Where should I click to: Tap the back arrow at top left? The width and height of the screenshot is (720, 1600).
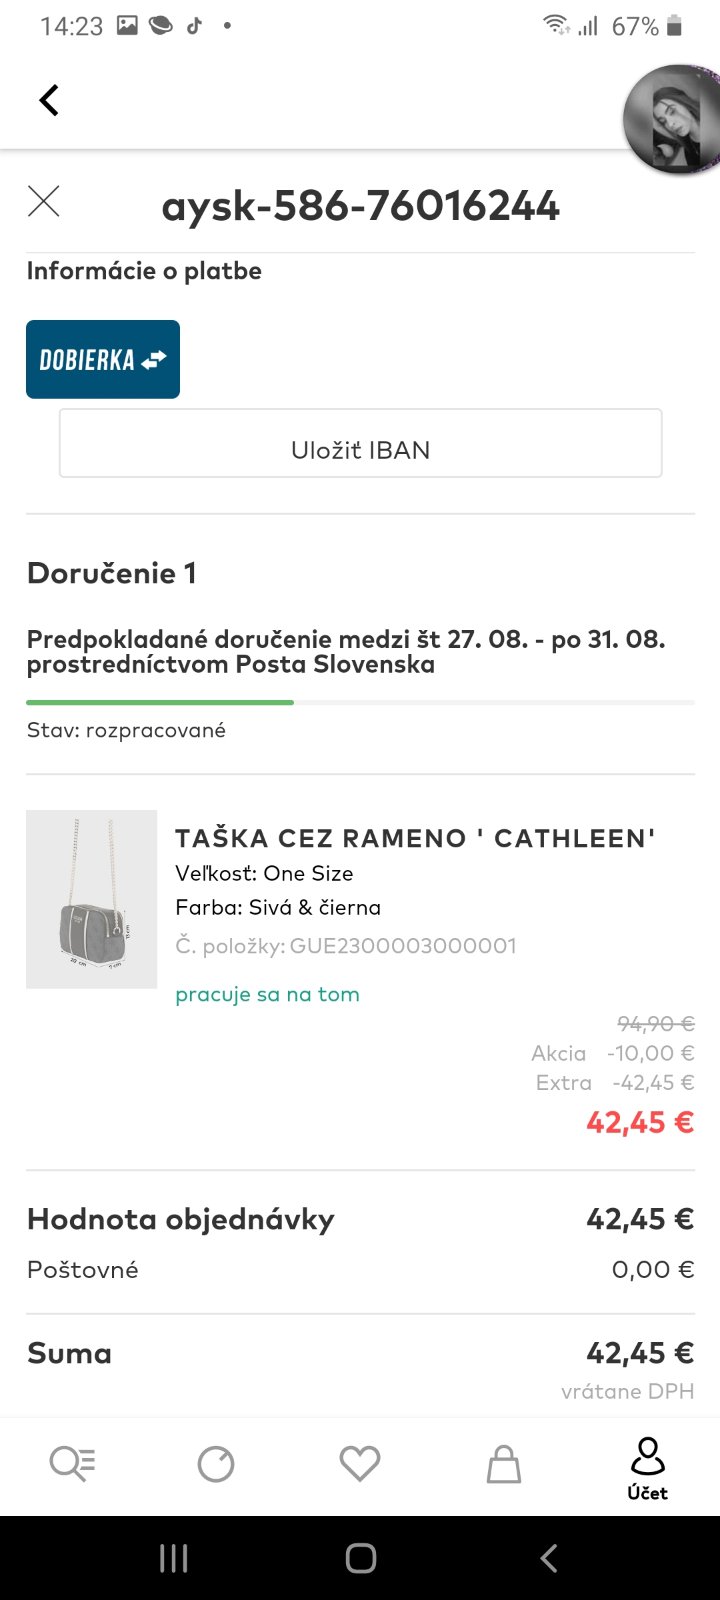pyautogui.click(x=49, y=100)
